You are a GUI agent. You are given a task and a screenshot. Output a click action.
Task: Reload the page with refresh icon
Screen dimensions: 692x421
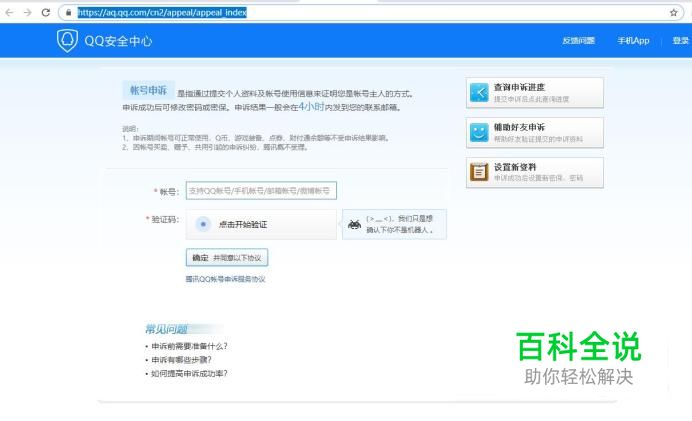click(x=45, y=12)
